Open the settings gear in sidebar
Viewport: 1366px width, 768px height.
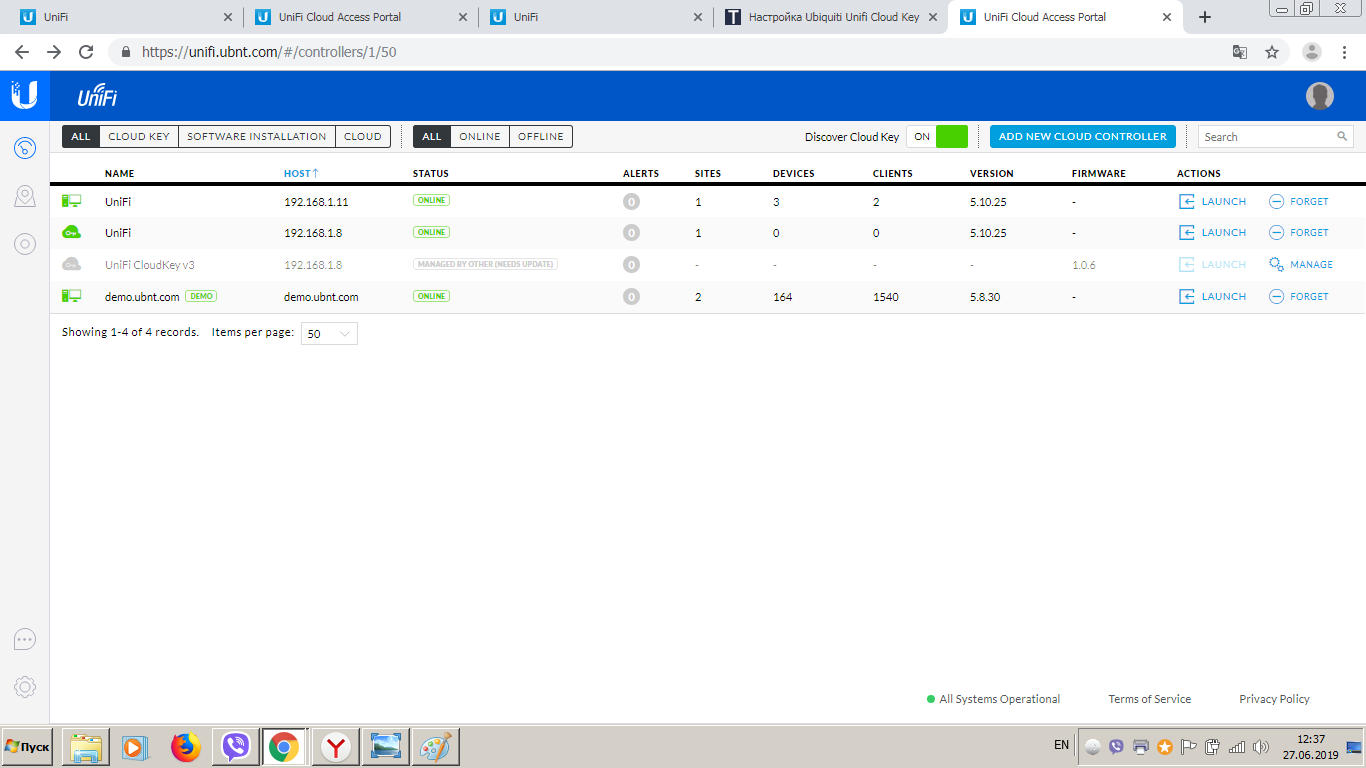[25, 687]
